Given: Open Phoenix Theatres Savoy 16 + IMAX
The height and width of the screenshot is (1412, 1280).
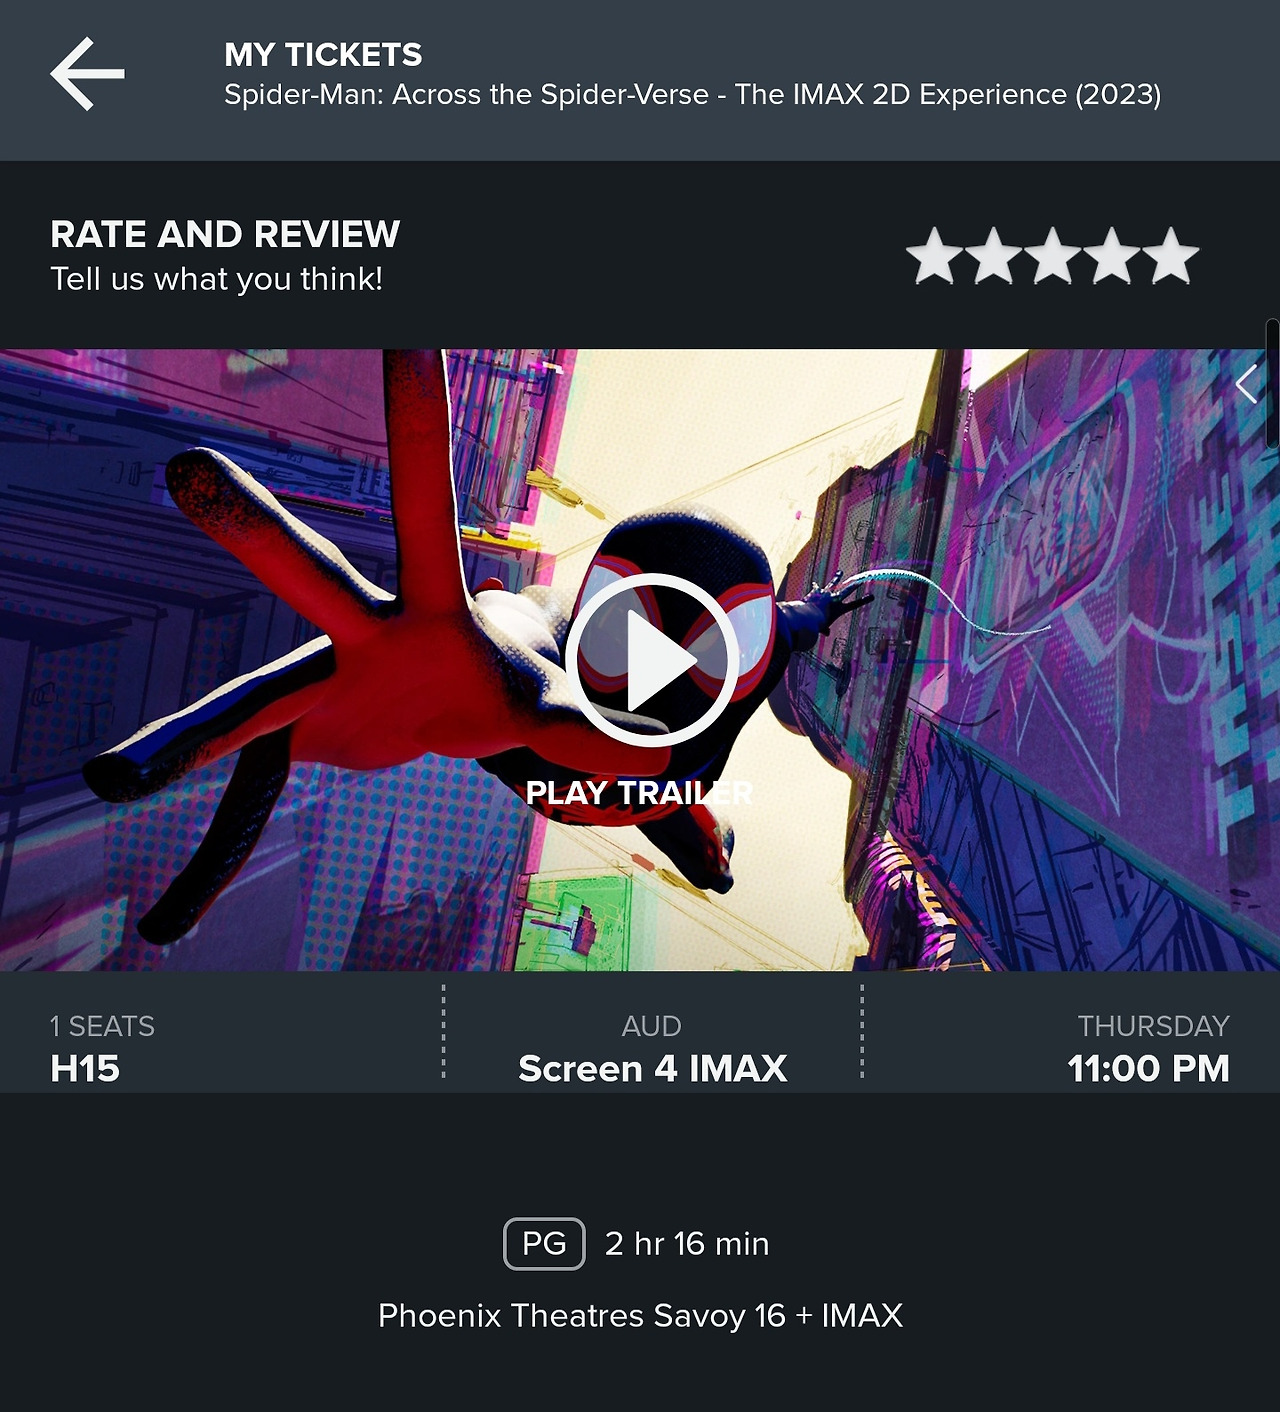Looking at the screenshot, I should [640, 1316].
